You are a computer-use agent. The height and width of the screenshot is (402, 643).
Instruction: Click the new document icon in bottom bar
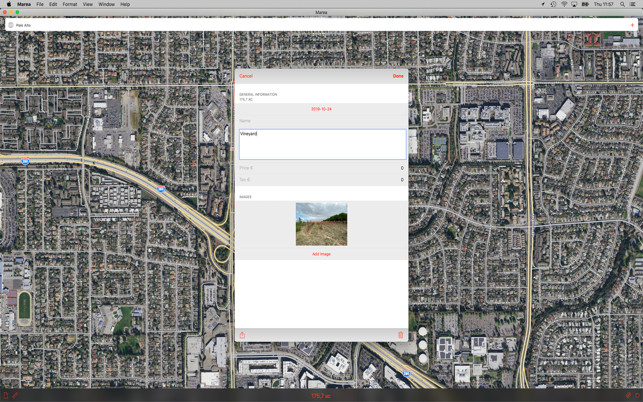coord(6,396)
